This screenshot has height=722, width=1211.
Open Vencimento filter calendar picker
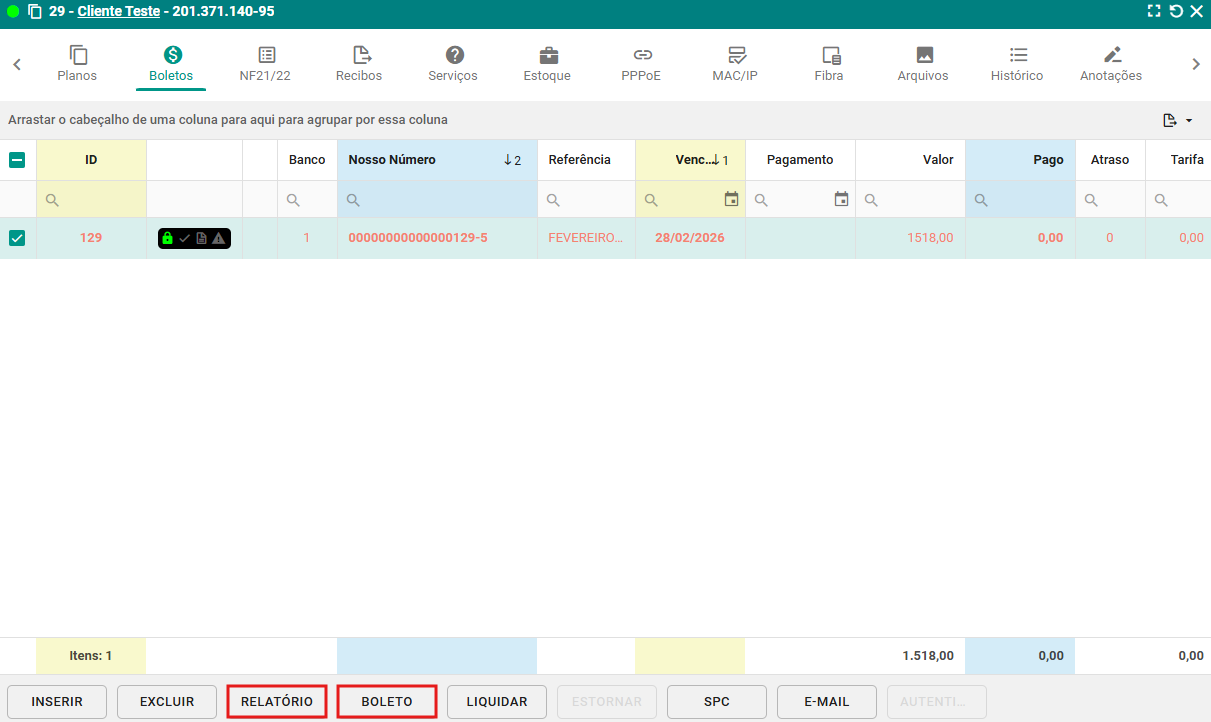pyautogui.click(x=731, y=200)
